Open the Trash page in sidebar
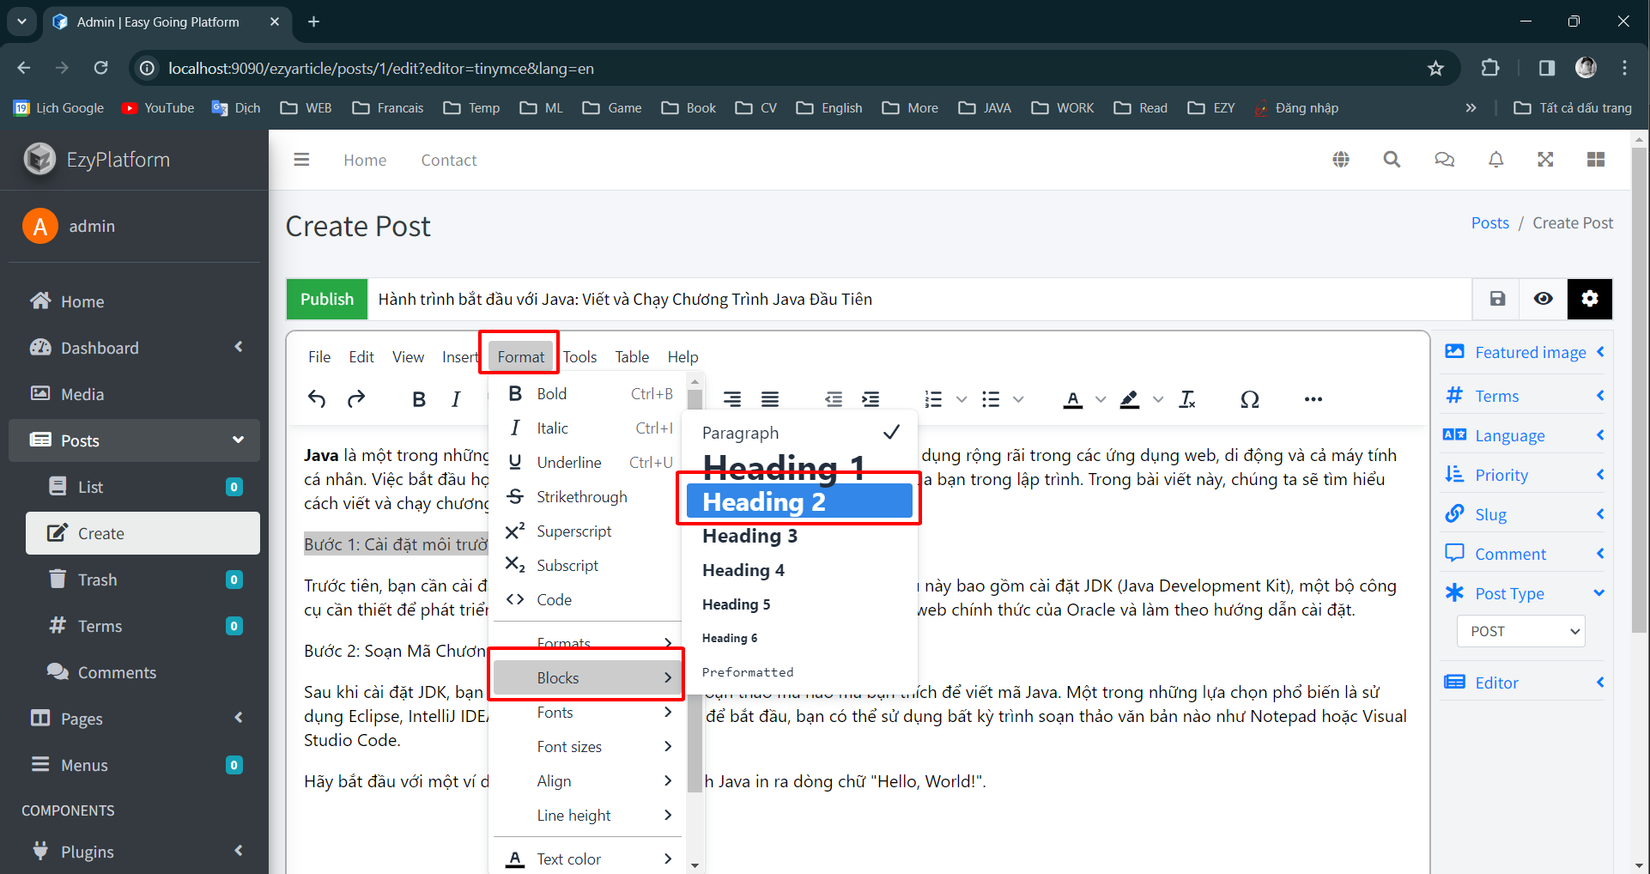Viewport: 1650px width, 874px height. 143,580
